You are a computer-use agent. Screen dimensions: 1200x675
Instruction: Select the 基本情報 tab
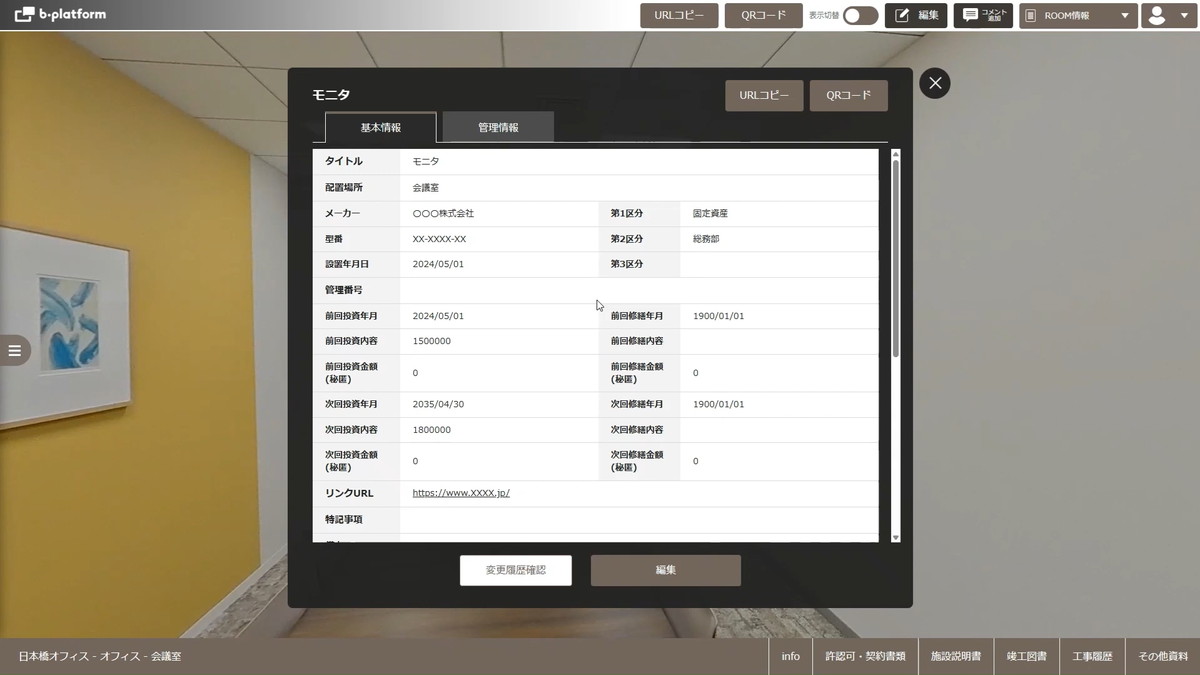pos(379,127)
